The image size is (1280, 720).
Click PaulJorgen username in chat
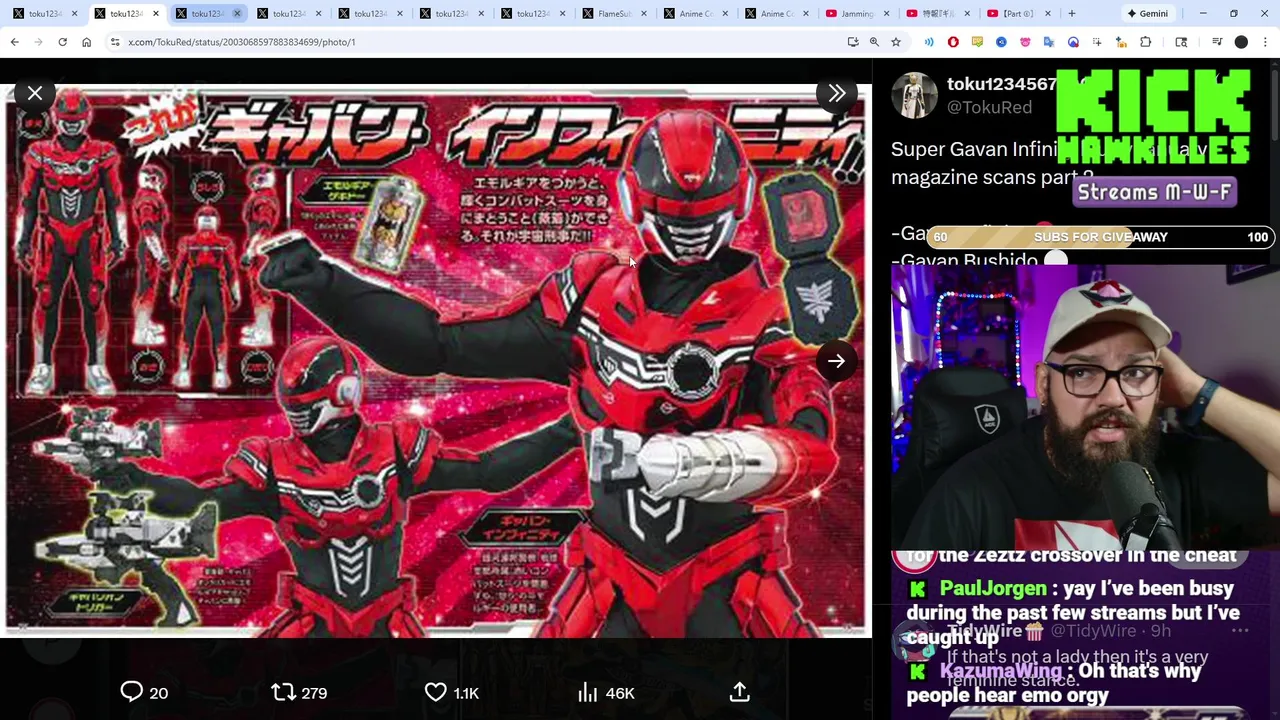(x=993, y=588)
